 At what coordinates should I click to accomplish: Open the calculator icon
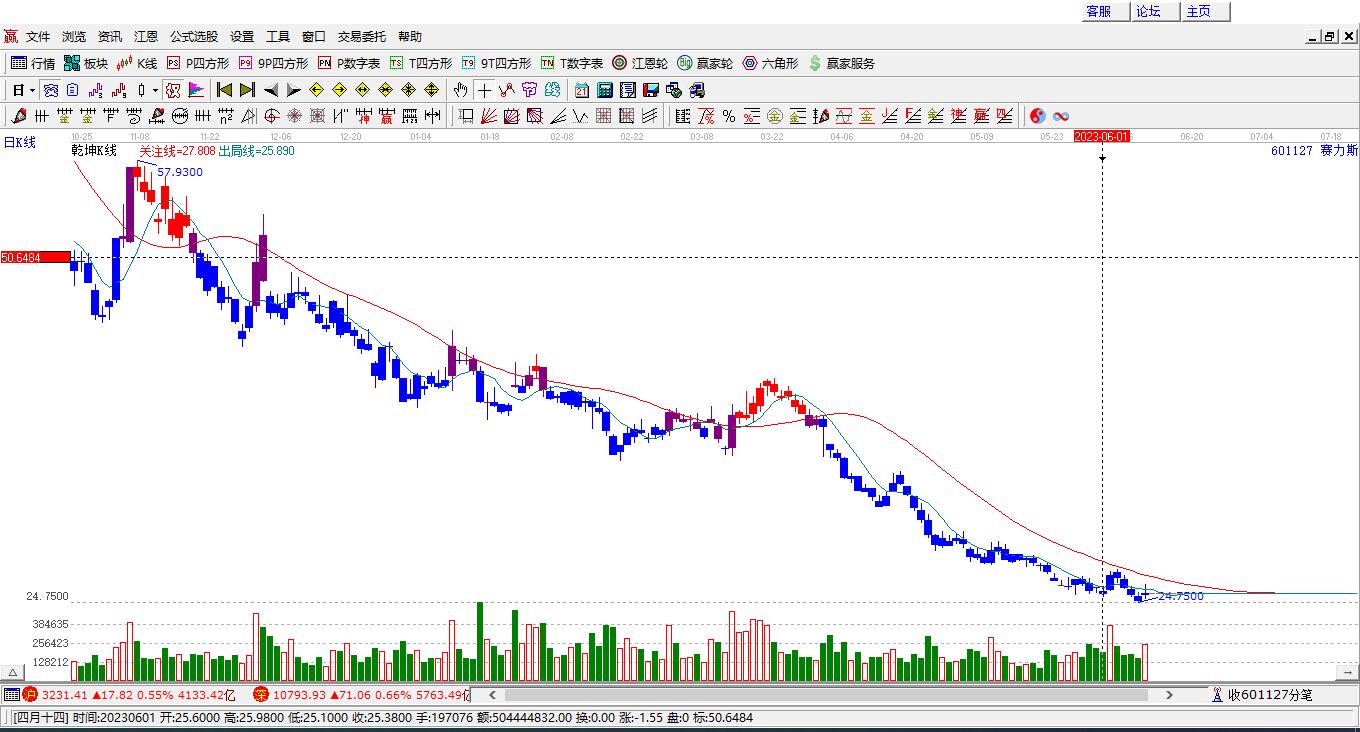click(x=605, y=90)
